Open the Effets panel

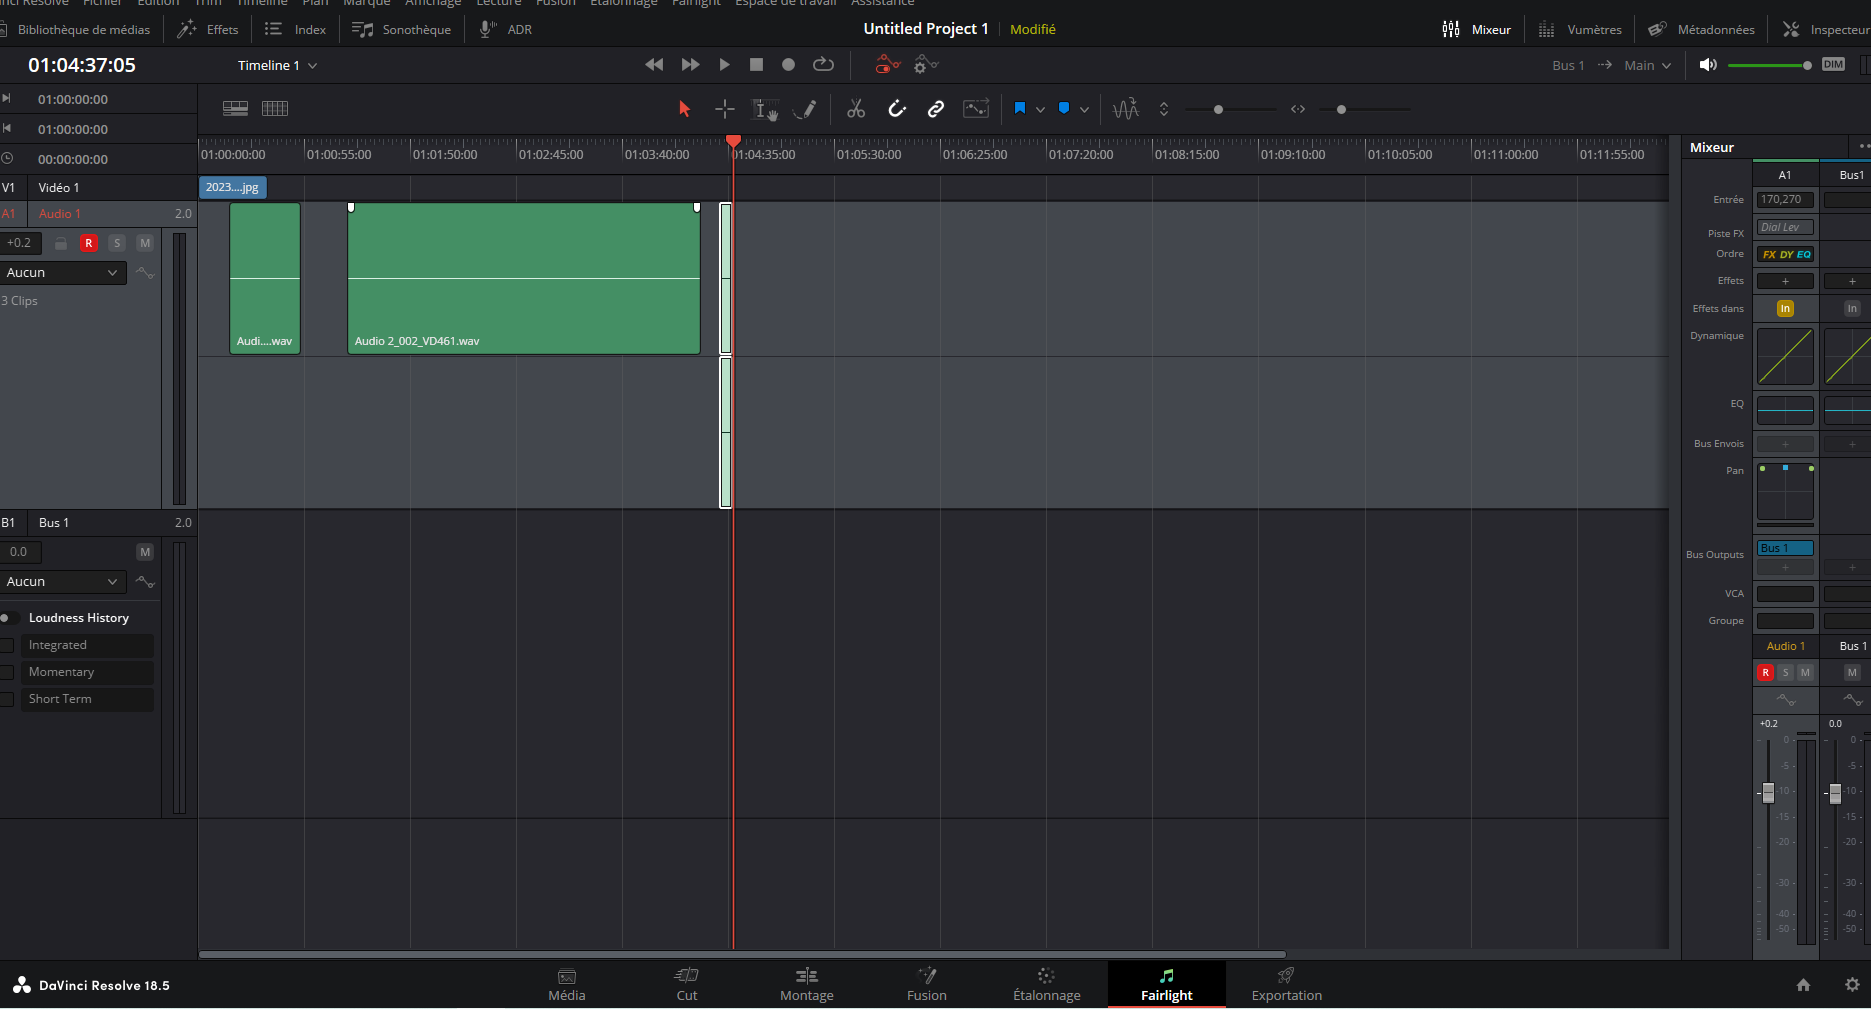pyautogui.click(x=208, y=30)
